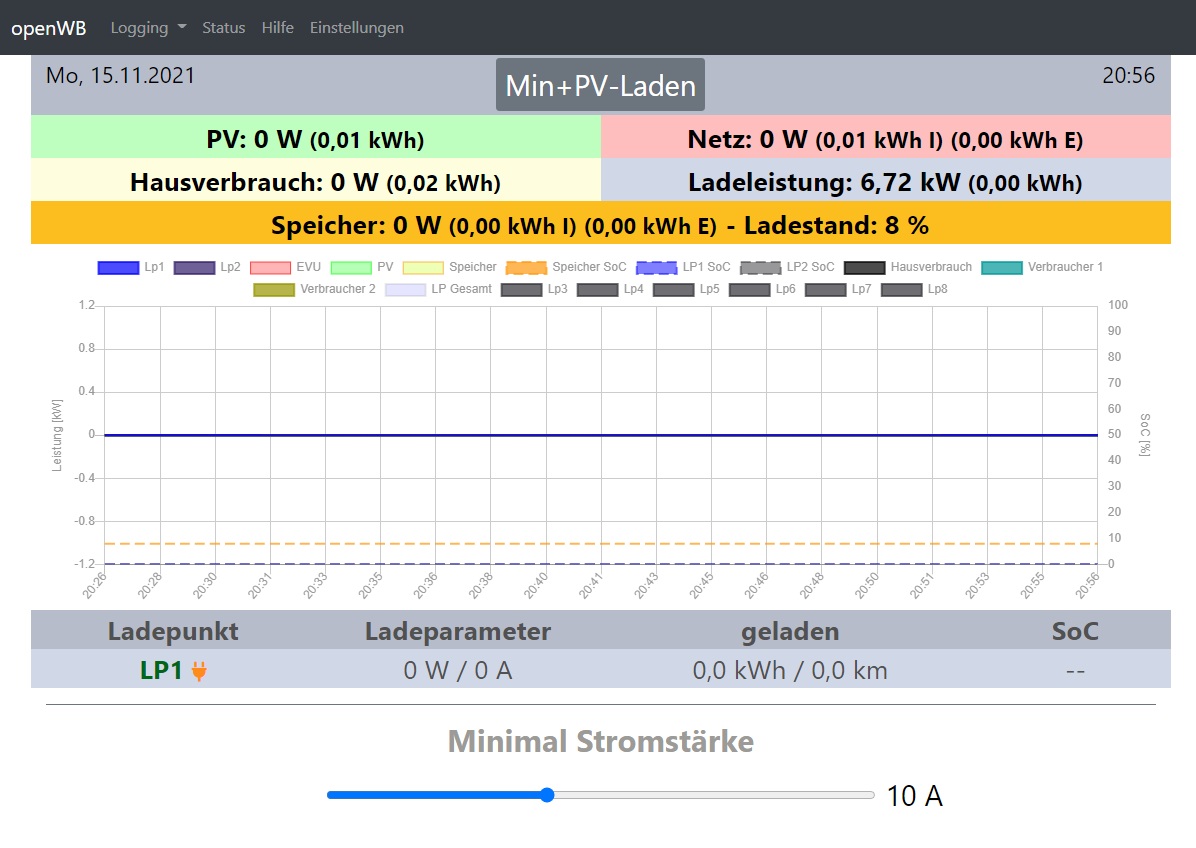
Task: Toggle Verbraucher 1 legend swatch
Action: pyautogui.click(x=1001, y=268)
